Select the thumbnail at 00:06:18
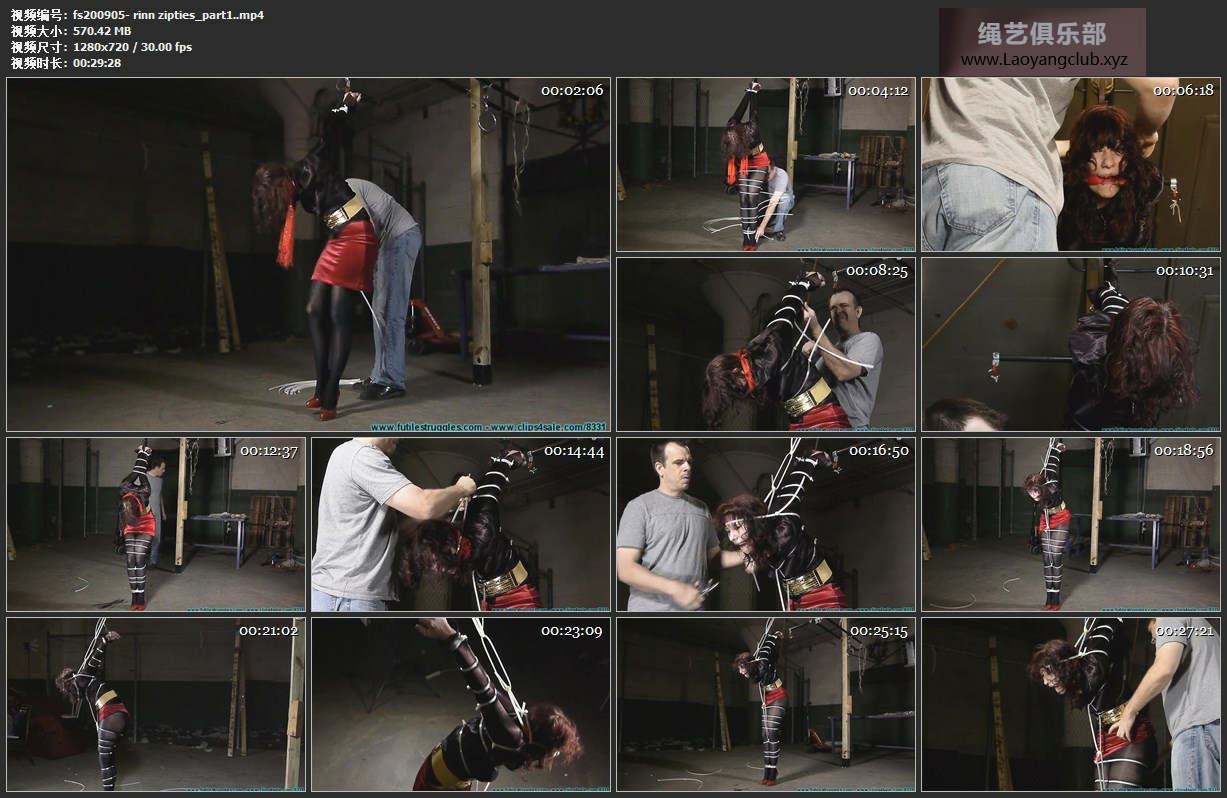 coord(1070,164)
